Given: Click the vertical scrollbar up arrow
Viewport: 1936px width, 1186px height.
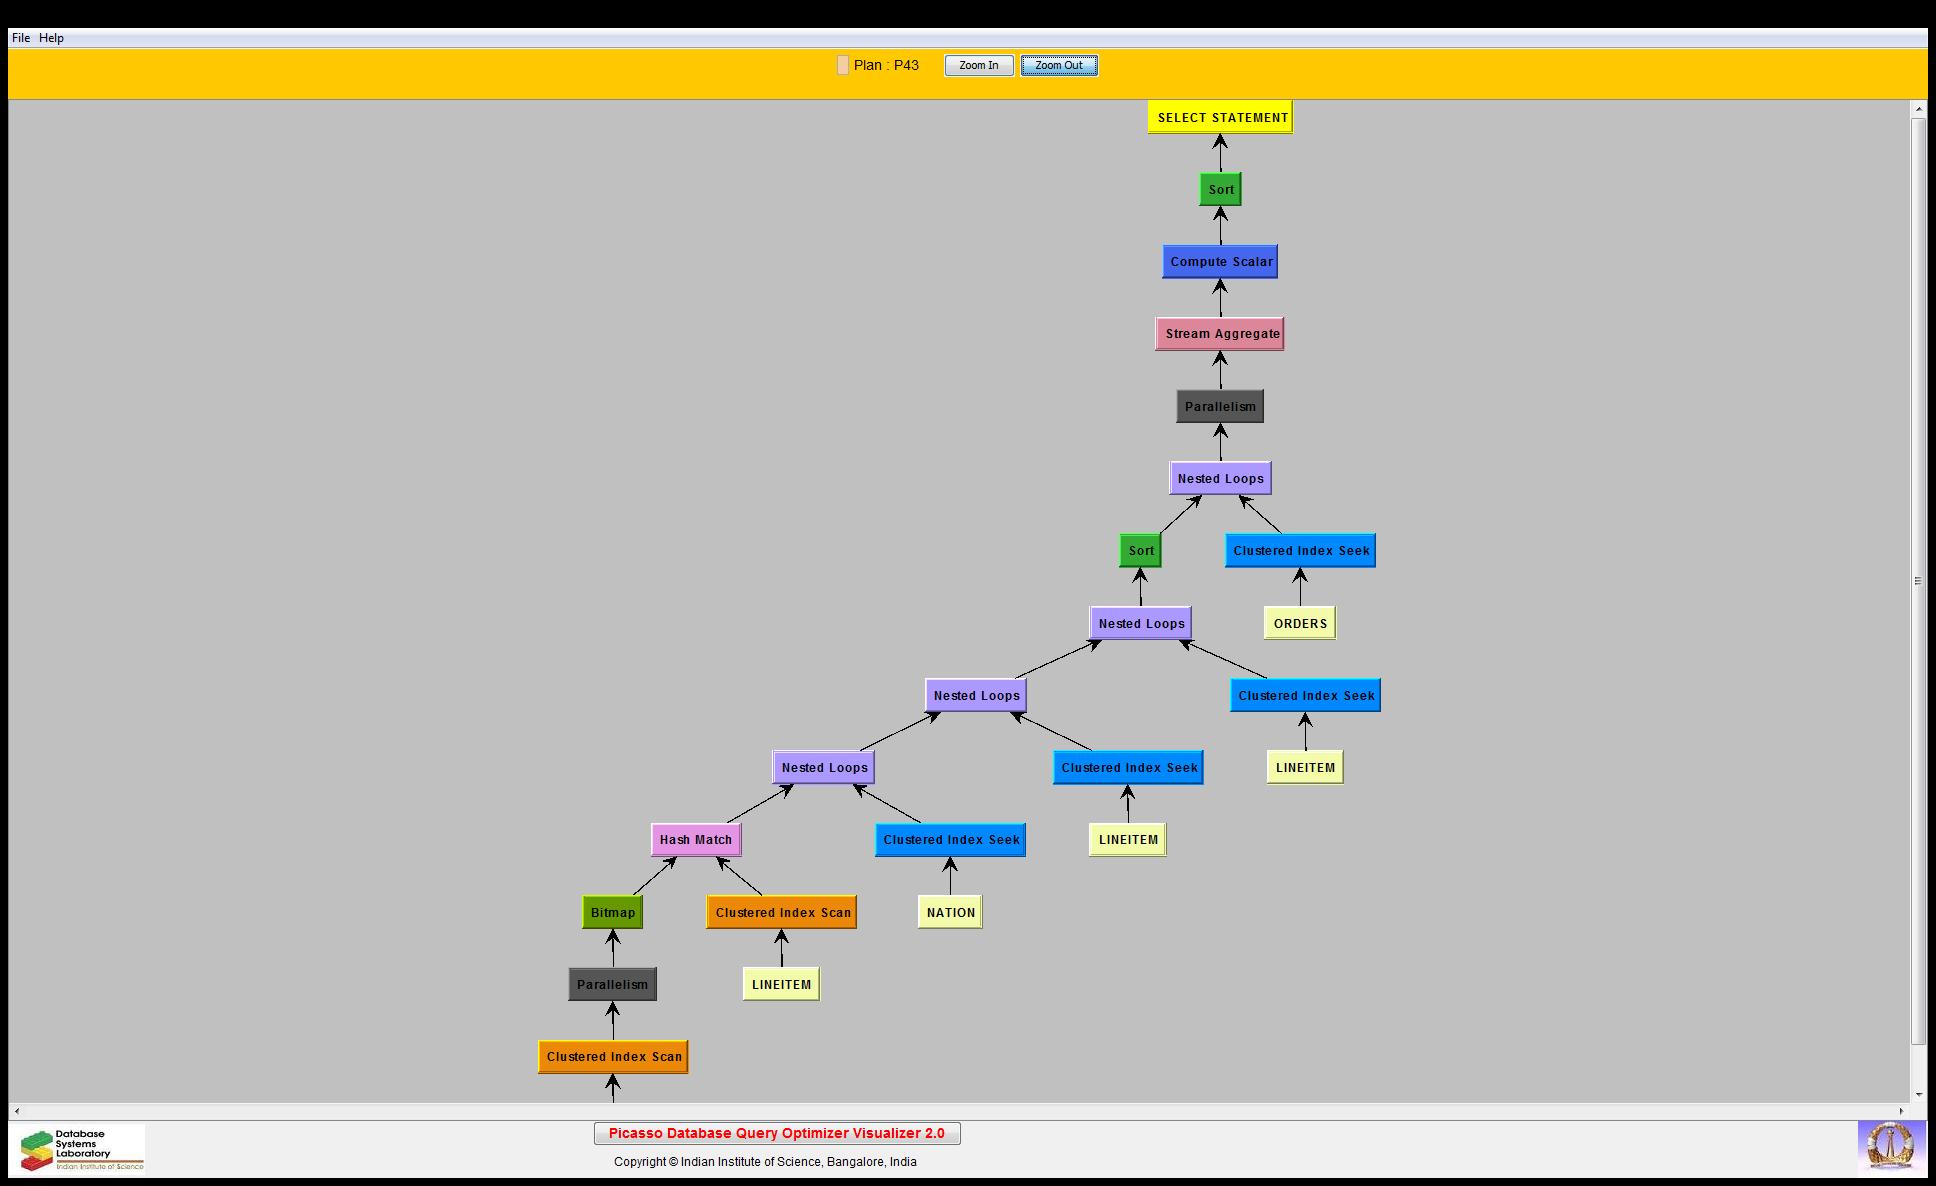Looking at the screenshot, I should coord(1918,108).
